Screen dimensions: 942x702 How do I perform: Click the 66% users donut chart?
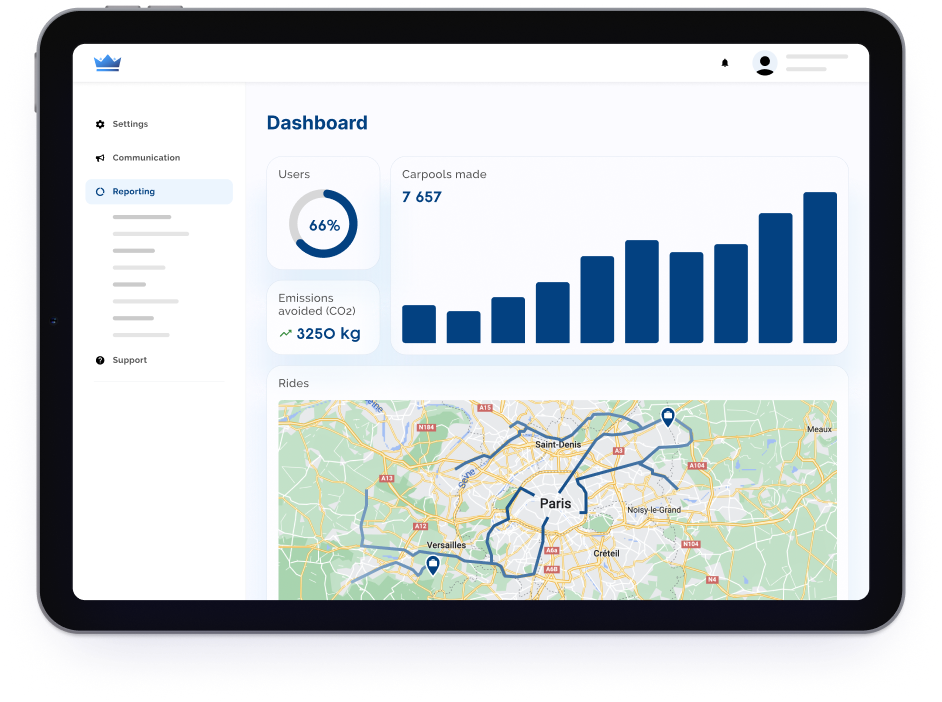(323, 225)
